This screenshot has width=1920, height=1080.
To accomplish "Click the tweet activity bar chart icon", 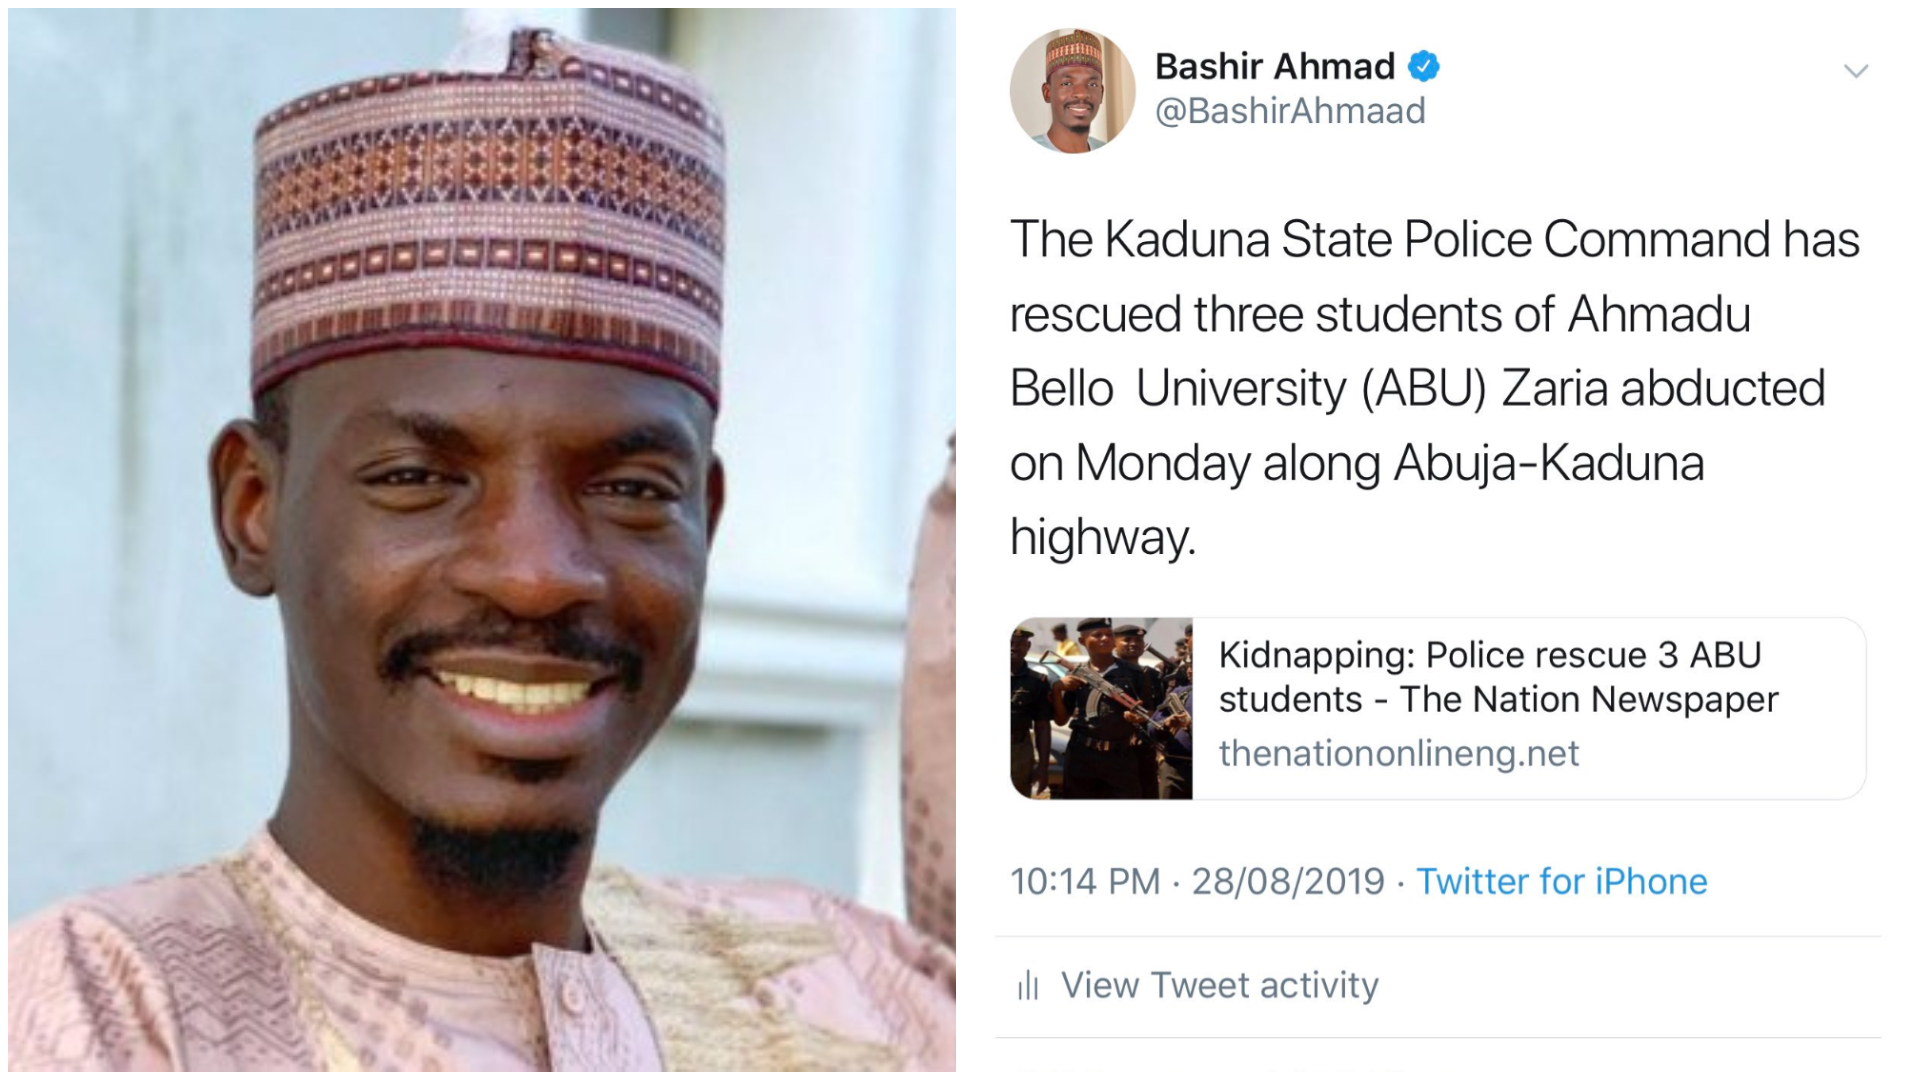I will click(x=1028, y=986).
